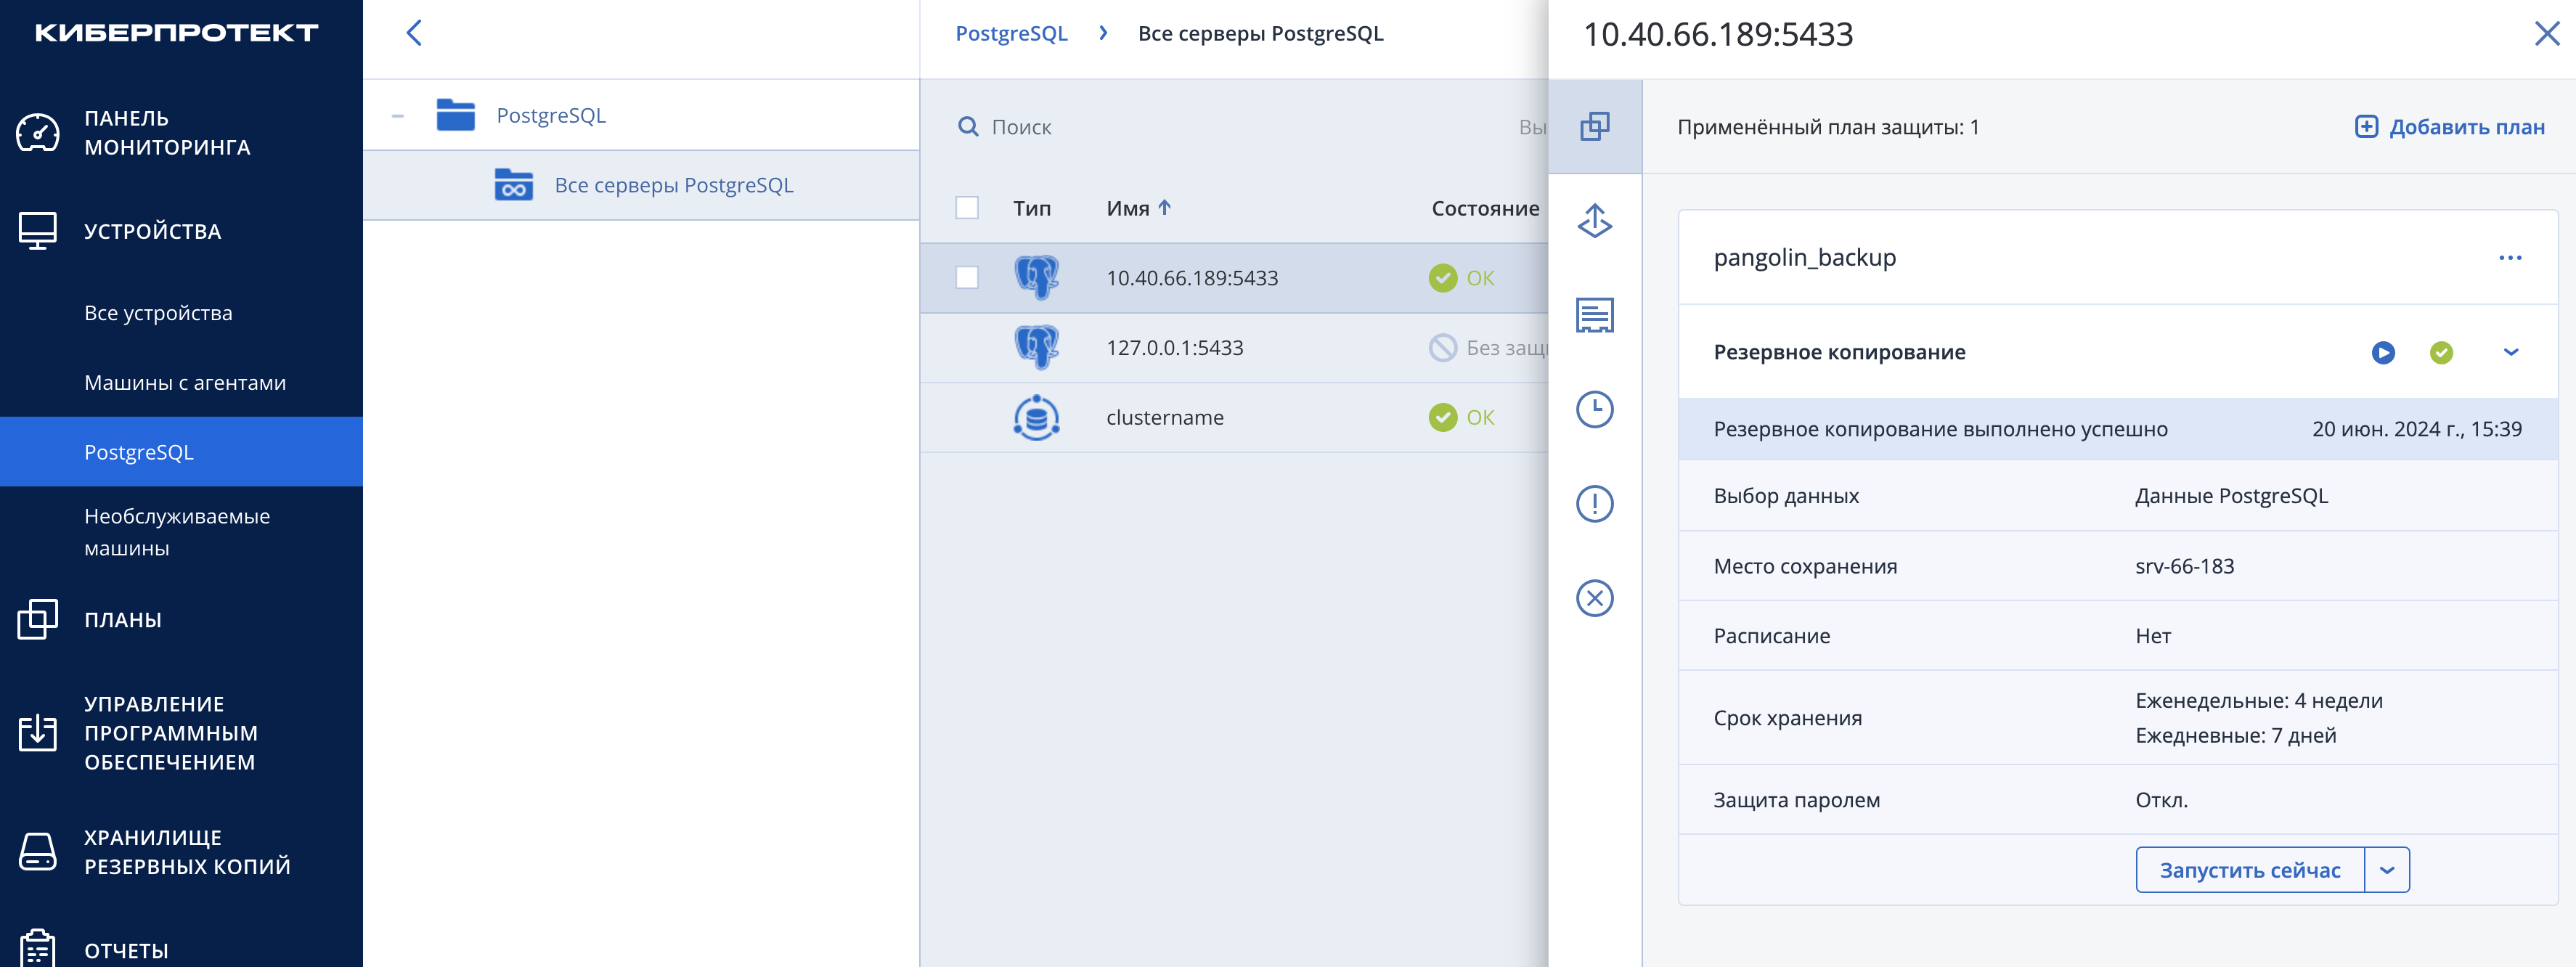This screenshot has width=2576, height=967.
Task: Select the 127.0.0.1:5433 server name
Action: pos(1175,347)
